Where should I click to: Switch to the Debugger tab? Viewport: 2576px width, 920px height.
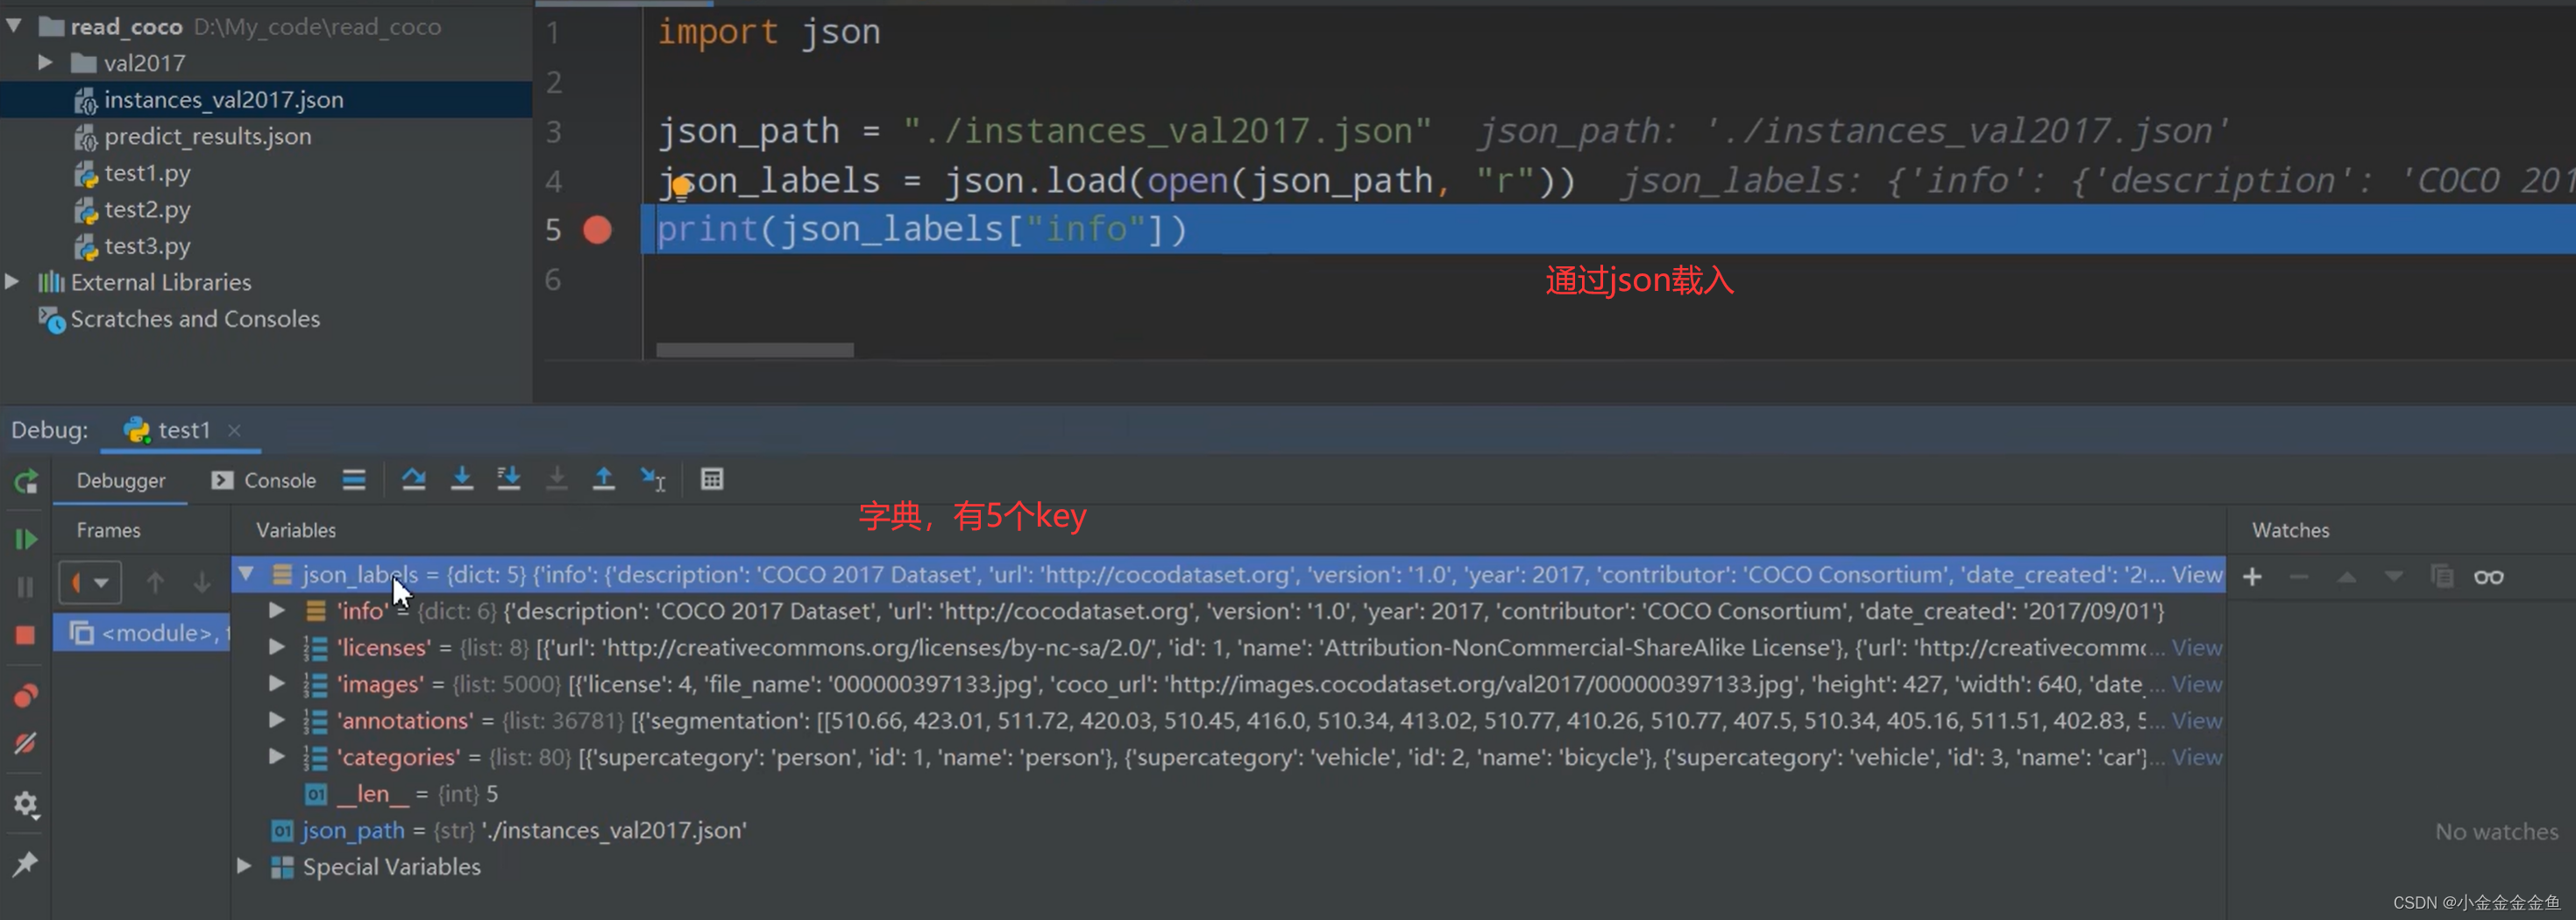point(121,480)
